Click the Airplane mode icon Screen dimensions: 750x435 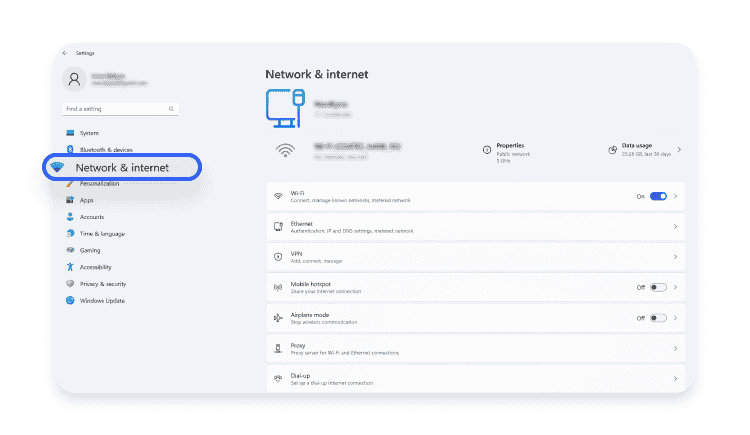(x=278, y=318)
